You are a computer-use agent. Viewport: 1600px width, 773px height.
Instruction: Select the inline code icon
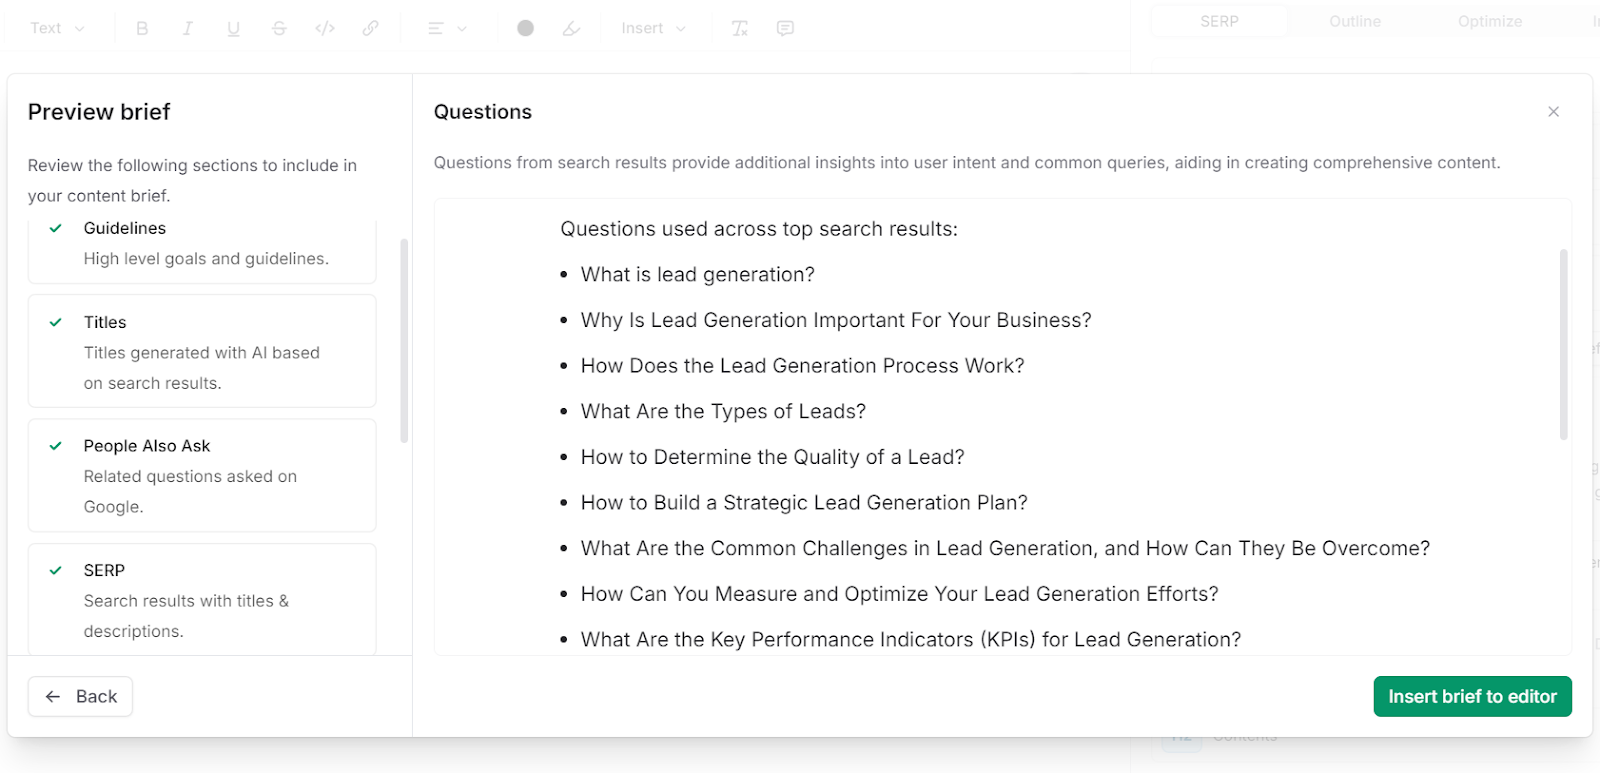click(x=325, y=28)
